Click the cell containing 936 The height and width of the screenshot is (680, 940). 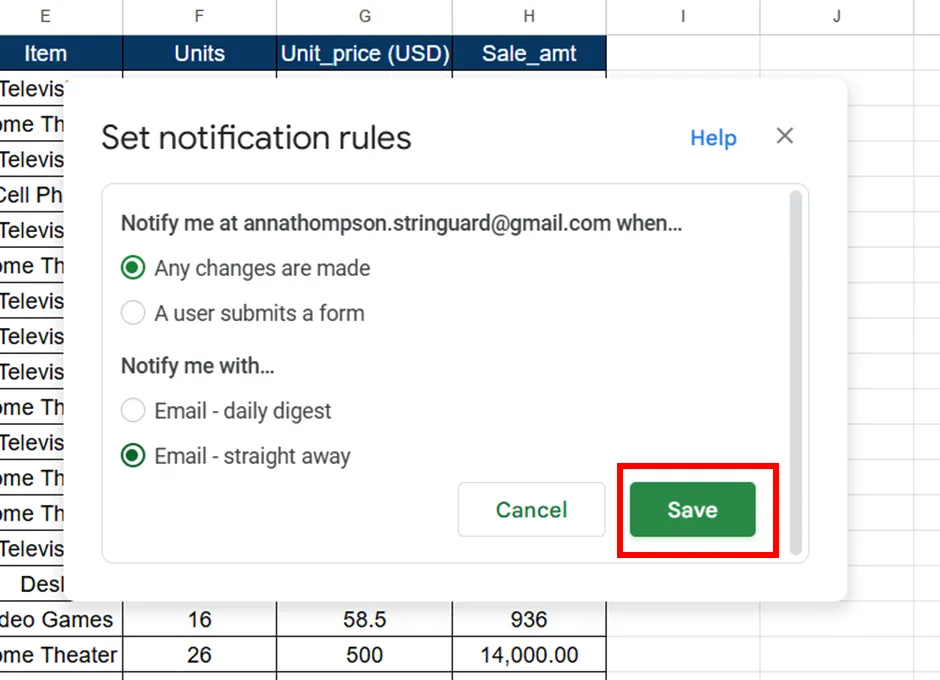click(529, 619)
